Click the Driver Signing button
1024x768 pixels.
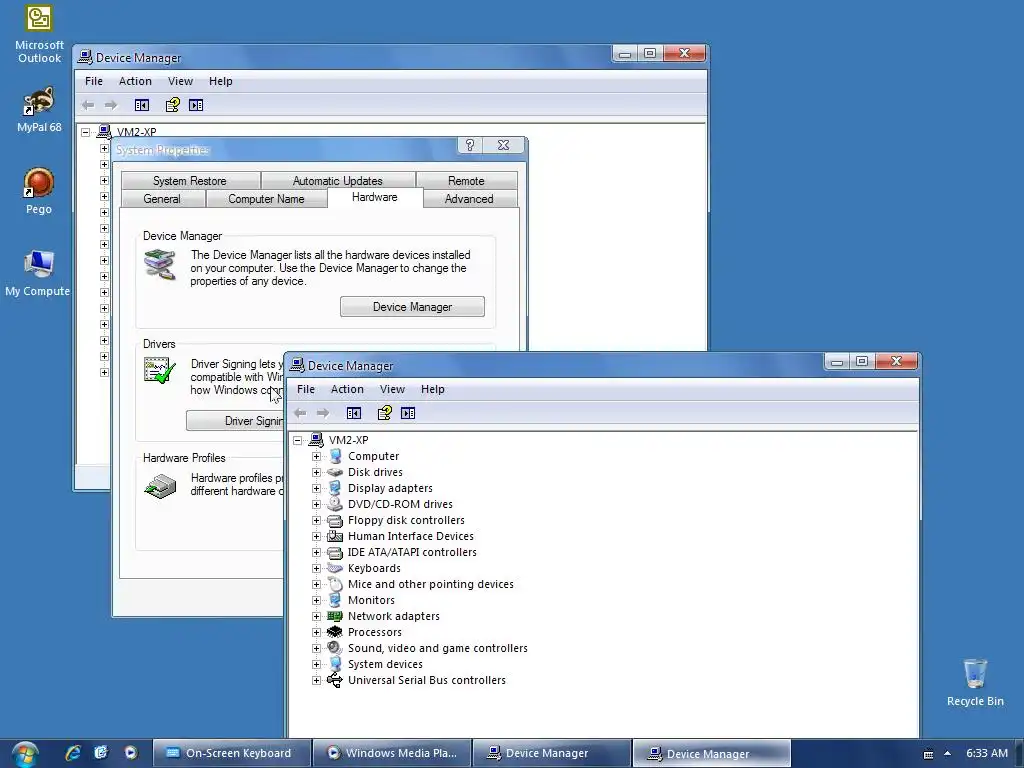235,421
